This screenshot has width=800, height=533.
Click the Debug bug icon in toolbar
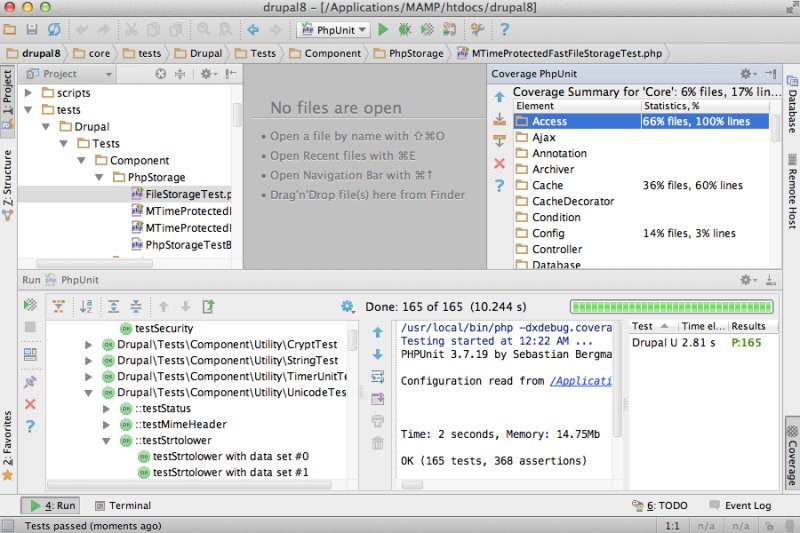[405, 30]
